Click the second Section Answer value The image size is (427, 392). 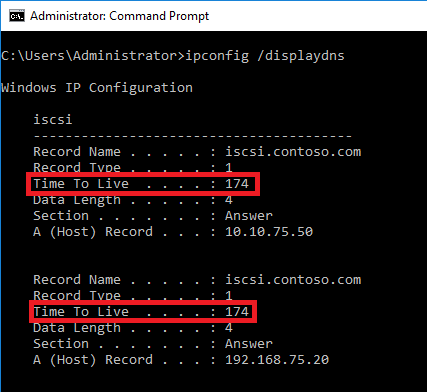point(249,344)
